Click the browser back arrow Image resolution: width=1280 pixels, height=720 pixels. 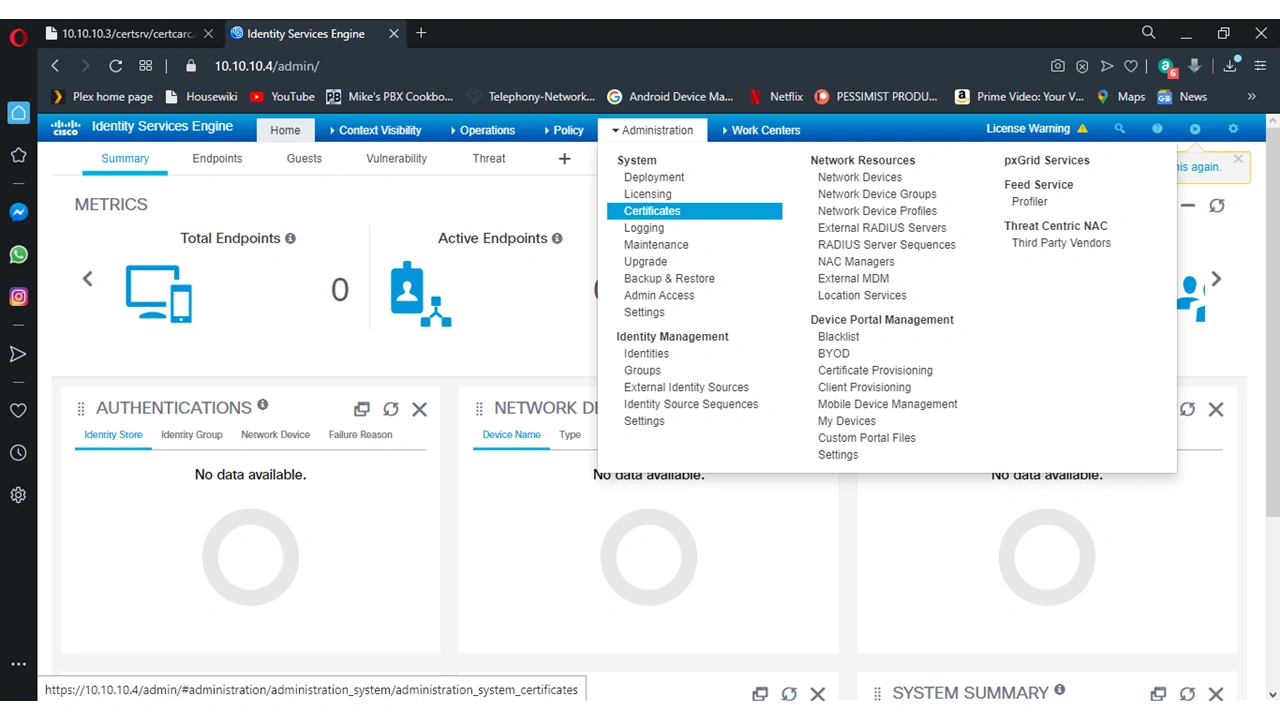click(x=55, y=66)
